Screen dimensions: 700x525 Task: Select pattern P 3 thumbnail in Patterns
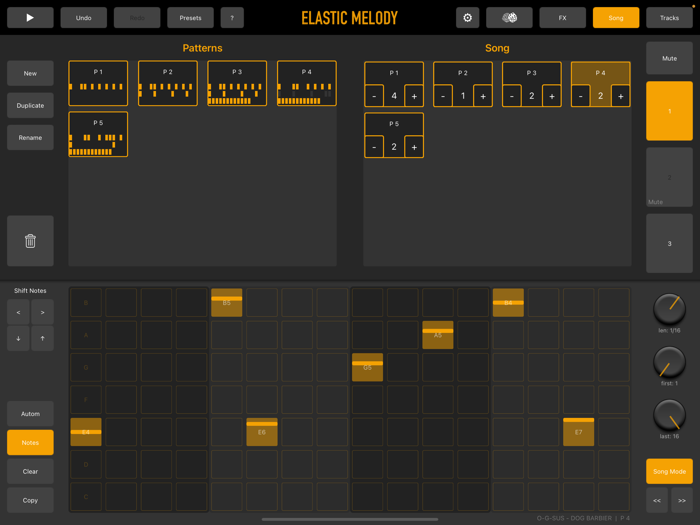[237, 83]
